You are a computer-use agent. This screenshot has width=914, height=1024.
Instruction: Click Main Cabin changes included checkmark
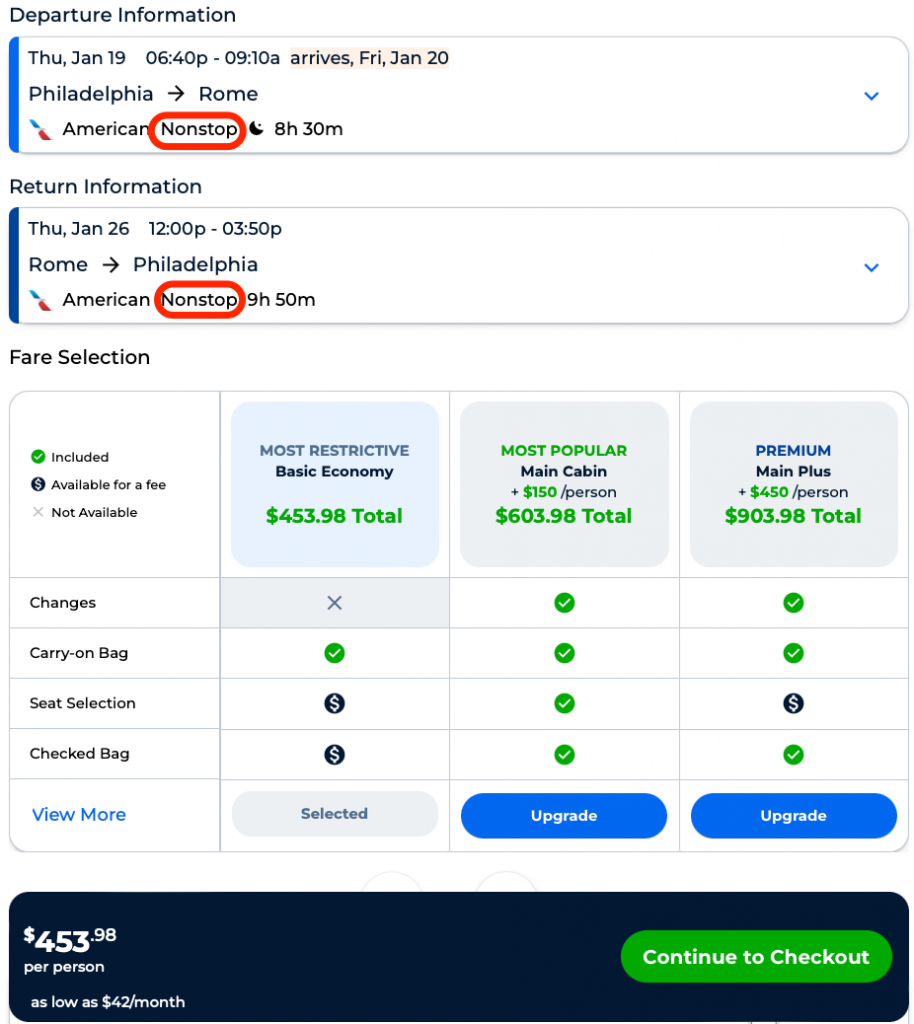coord(564,603)
